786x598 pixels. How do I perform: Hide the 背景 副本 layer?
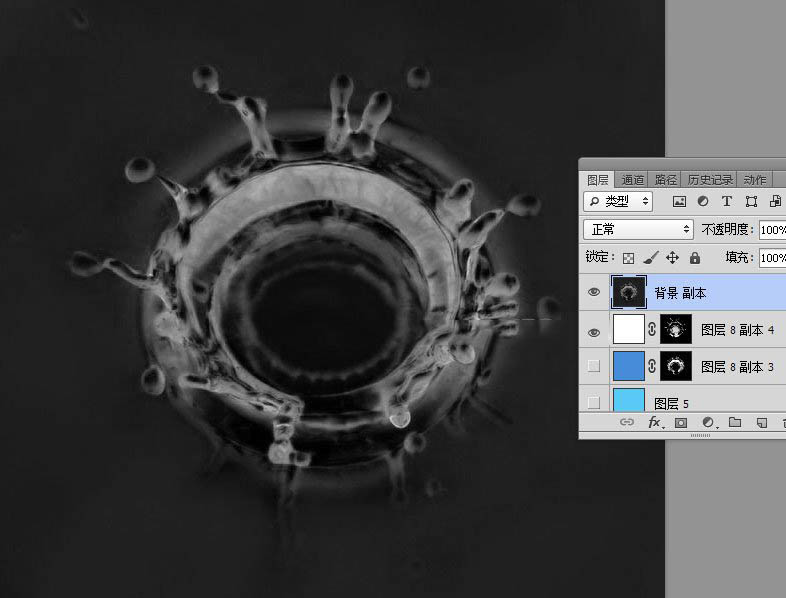(594, 292)
